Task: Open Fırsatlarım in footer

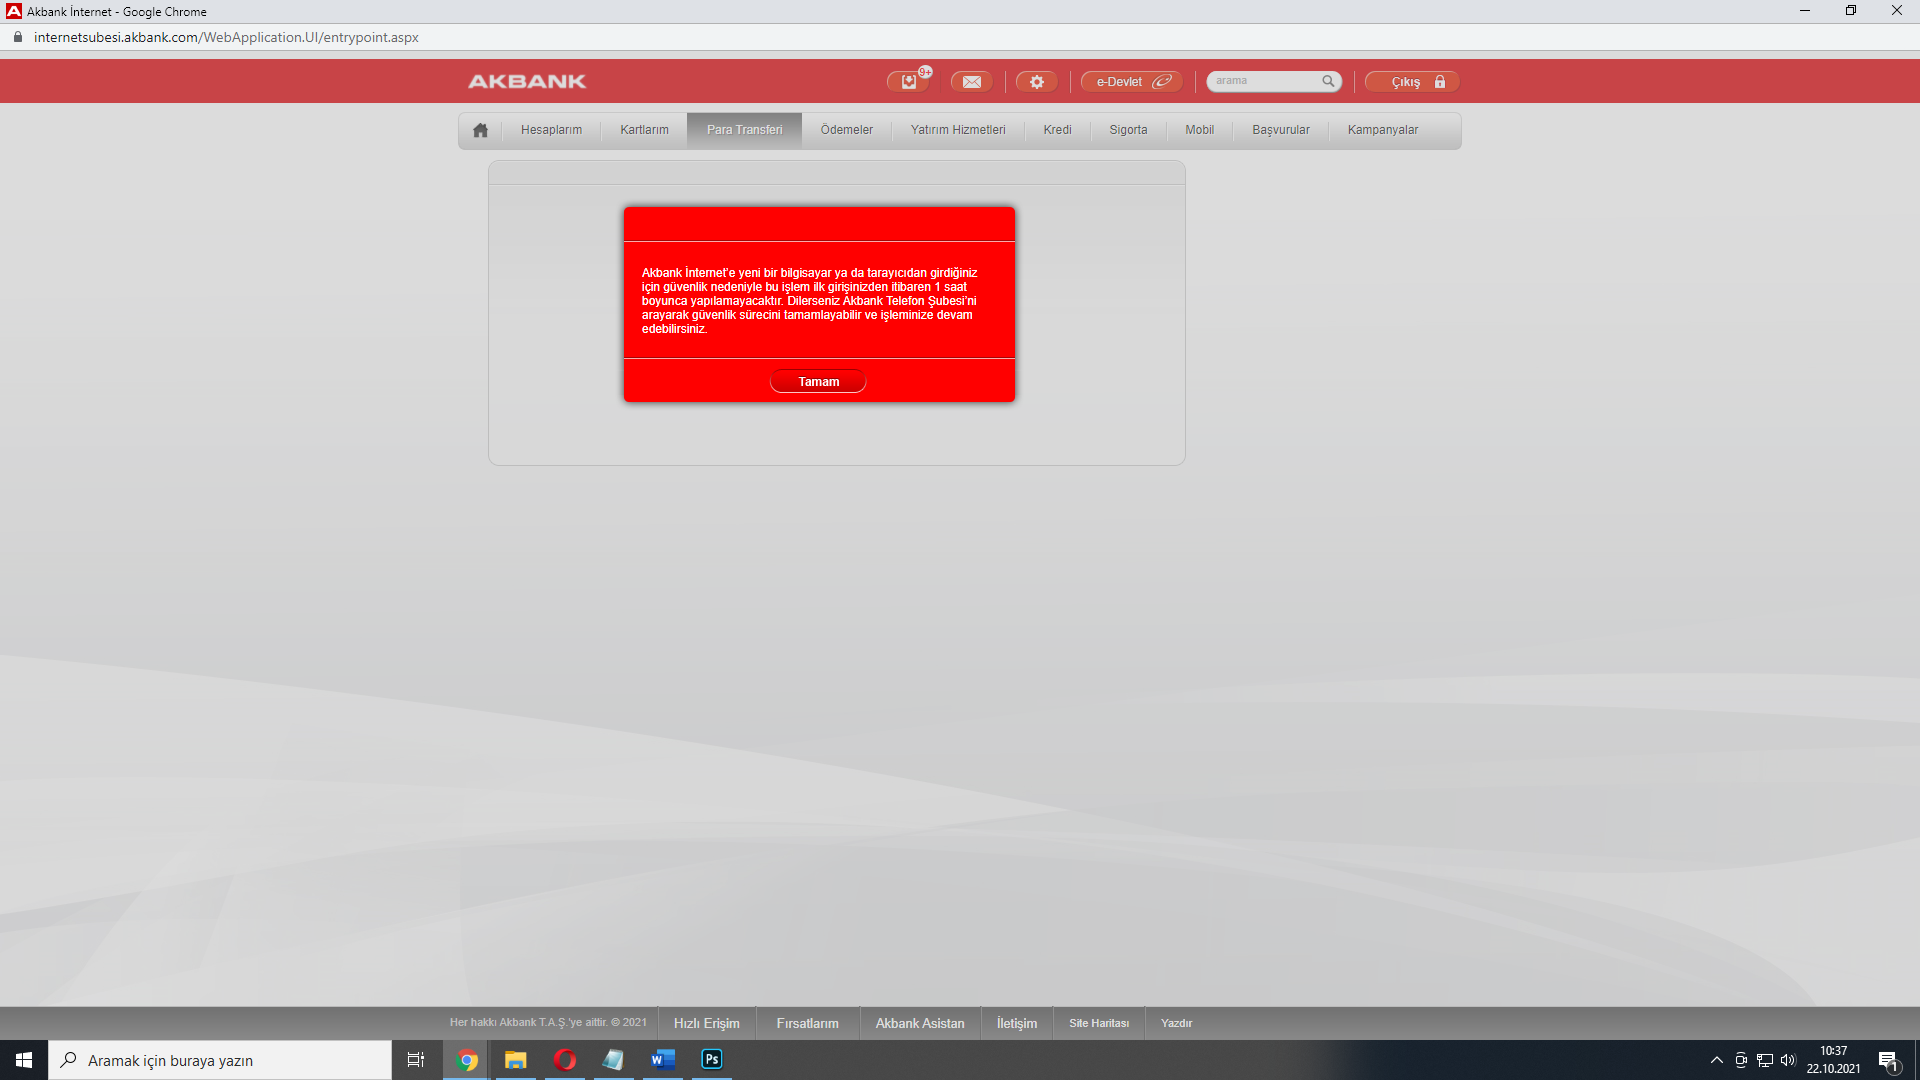Action: tap(808, 1023)
